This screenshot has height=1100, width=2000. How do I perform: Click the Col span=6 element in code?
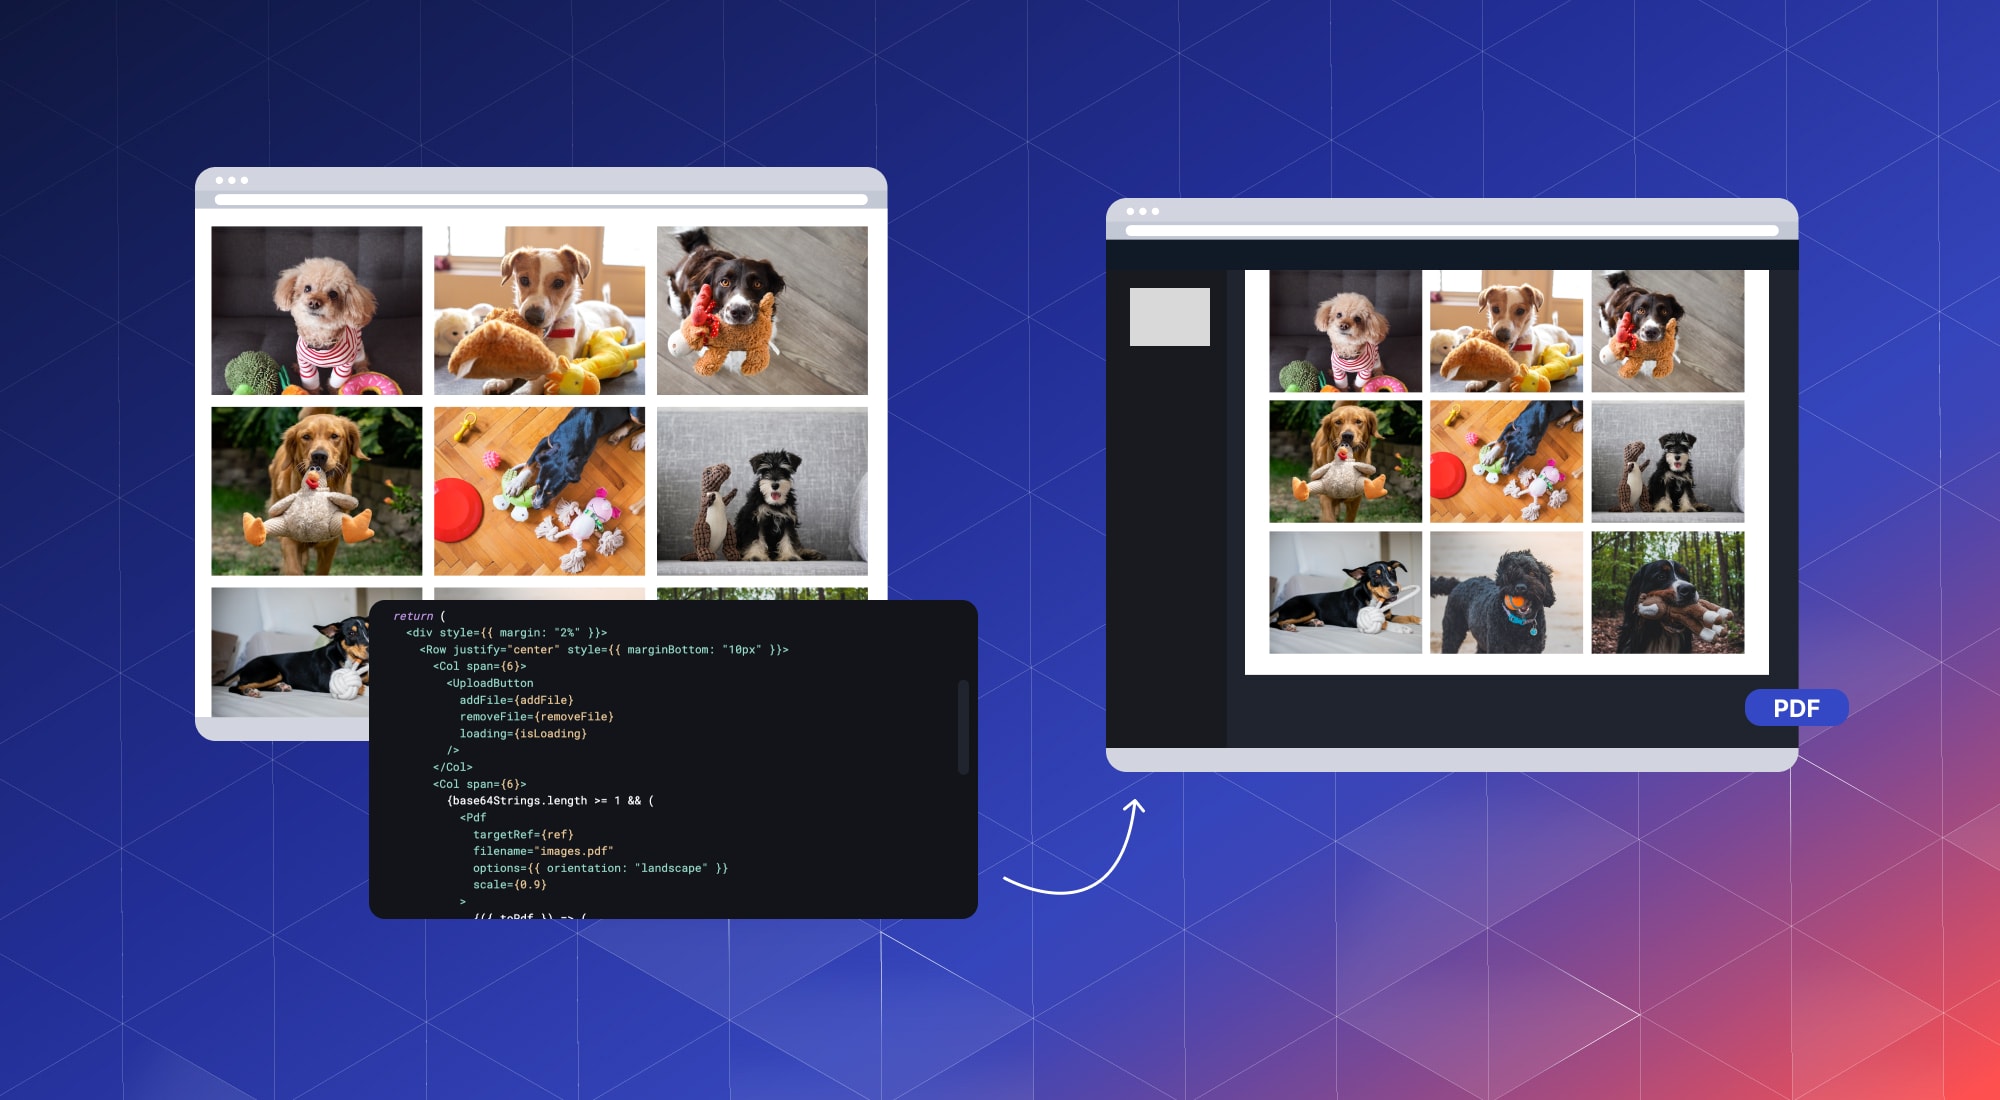coord(475,665)
